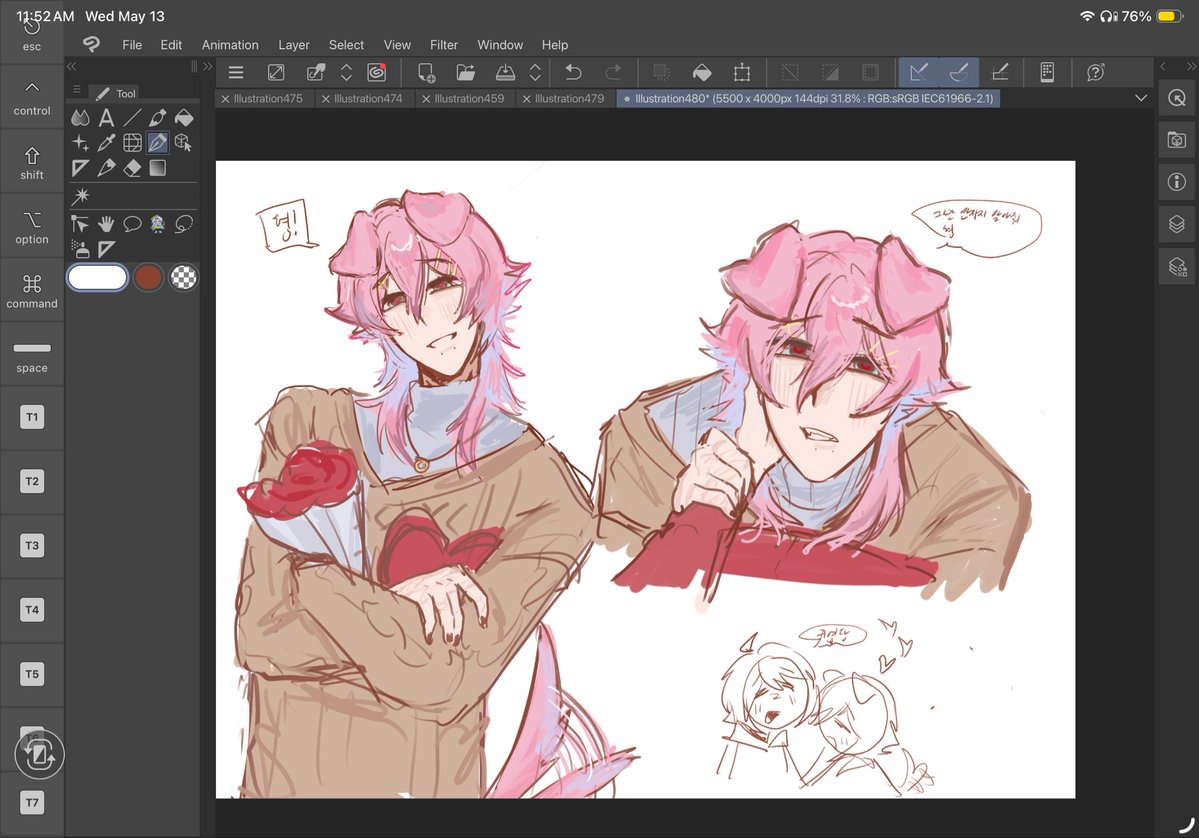This screenshot has width=1199, height=838.
Task: Click the command bar Fill icon
Action: [702, 73]
